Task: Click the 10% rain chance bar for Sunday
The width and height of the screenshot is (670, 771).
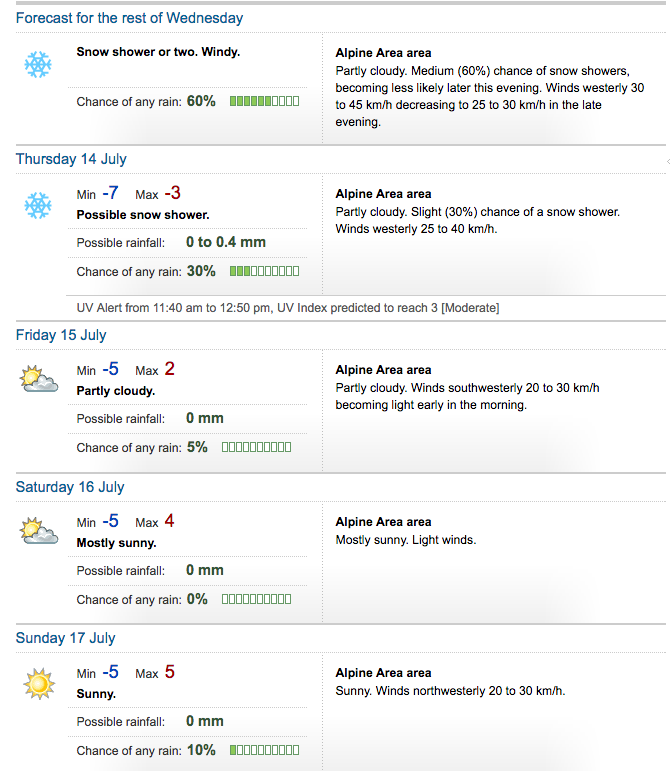Action: (x=264, y=750)
